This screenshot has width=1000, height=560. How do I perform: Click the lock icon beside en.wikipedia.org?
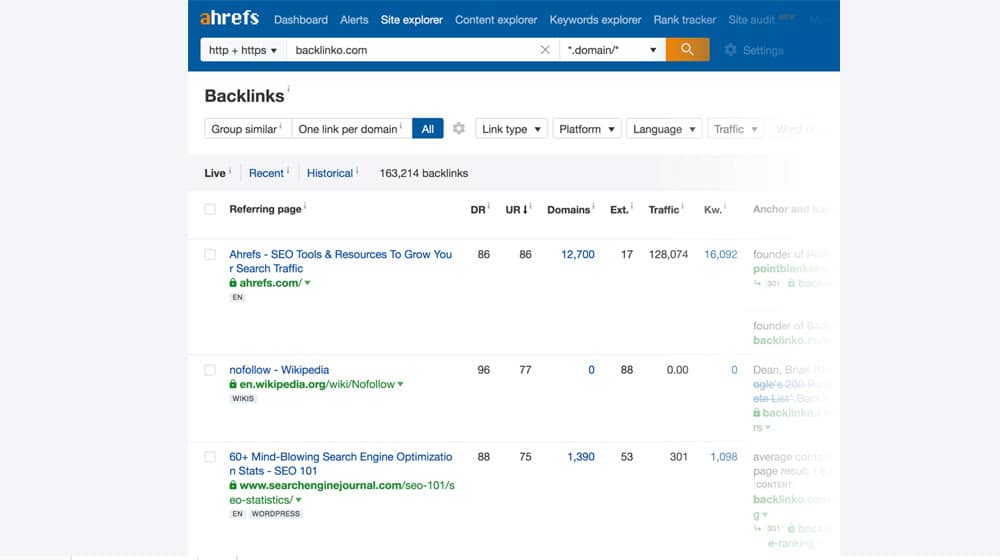pos(233,384)
